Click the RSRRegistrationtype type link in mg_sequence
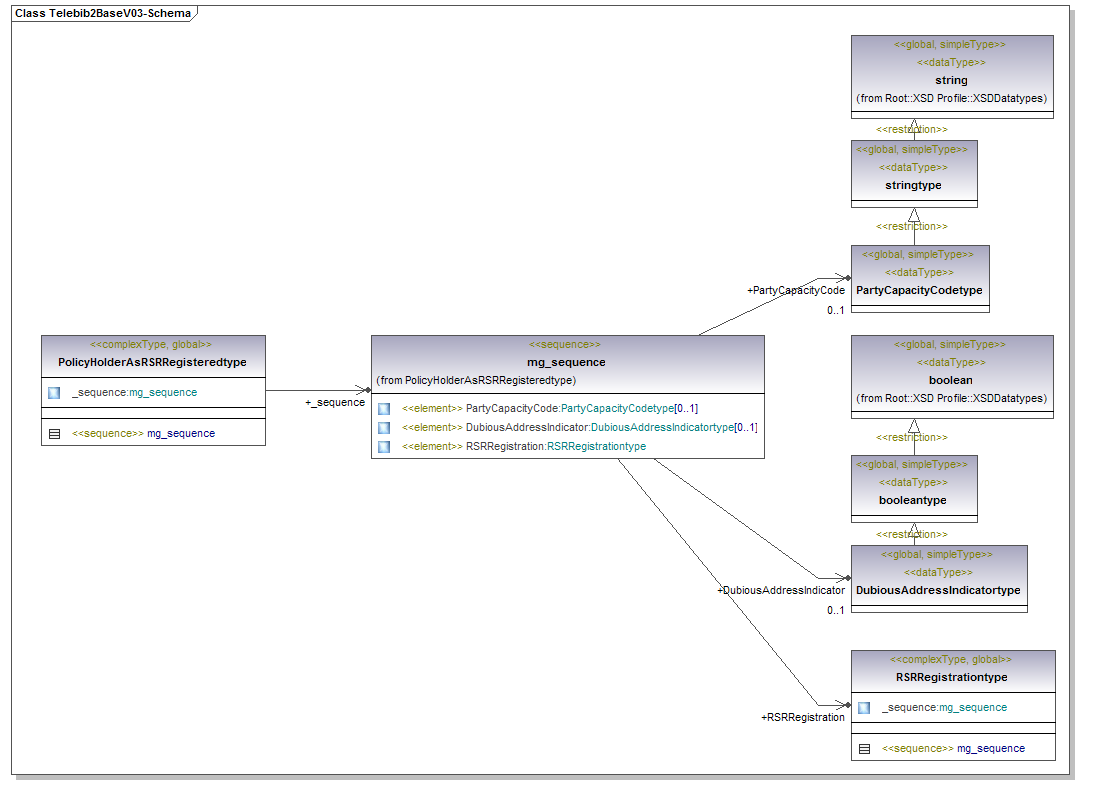 pos(596,447)
